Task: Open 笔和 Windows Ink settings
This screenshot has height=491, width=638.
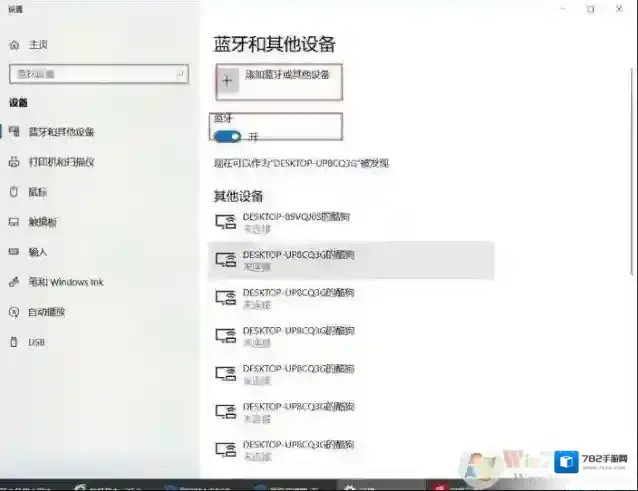Action: tap(56, 282)
